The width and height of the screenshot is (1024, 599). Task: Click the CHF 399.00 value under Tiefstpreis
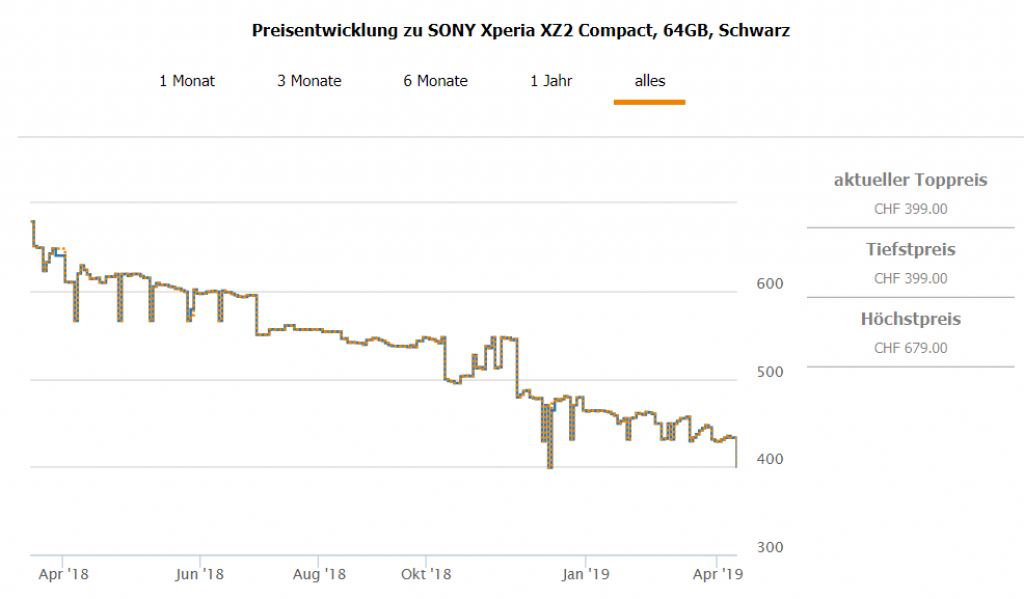[910, 279]
